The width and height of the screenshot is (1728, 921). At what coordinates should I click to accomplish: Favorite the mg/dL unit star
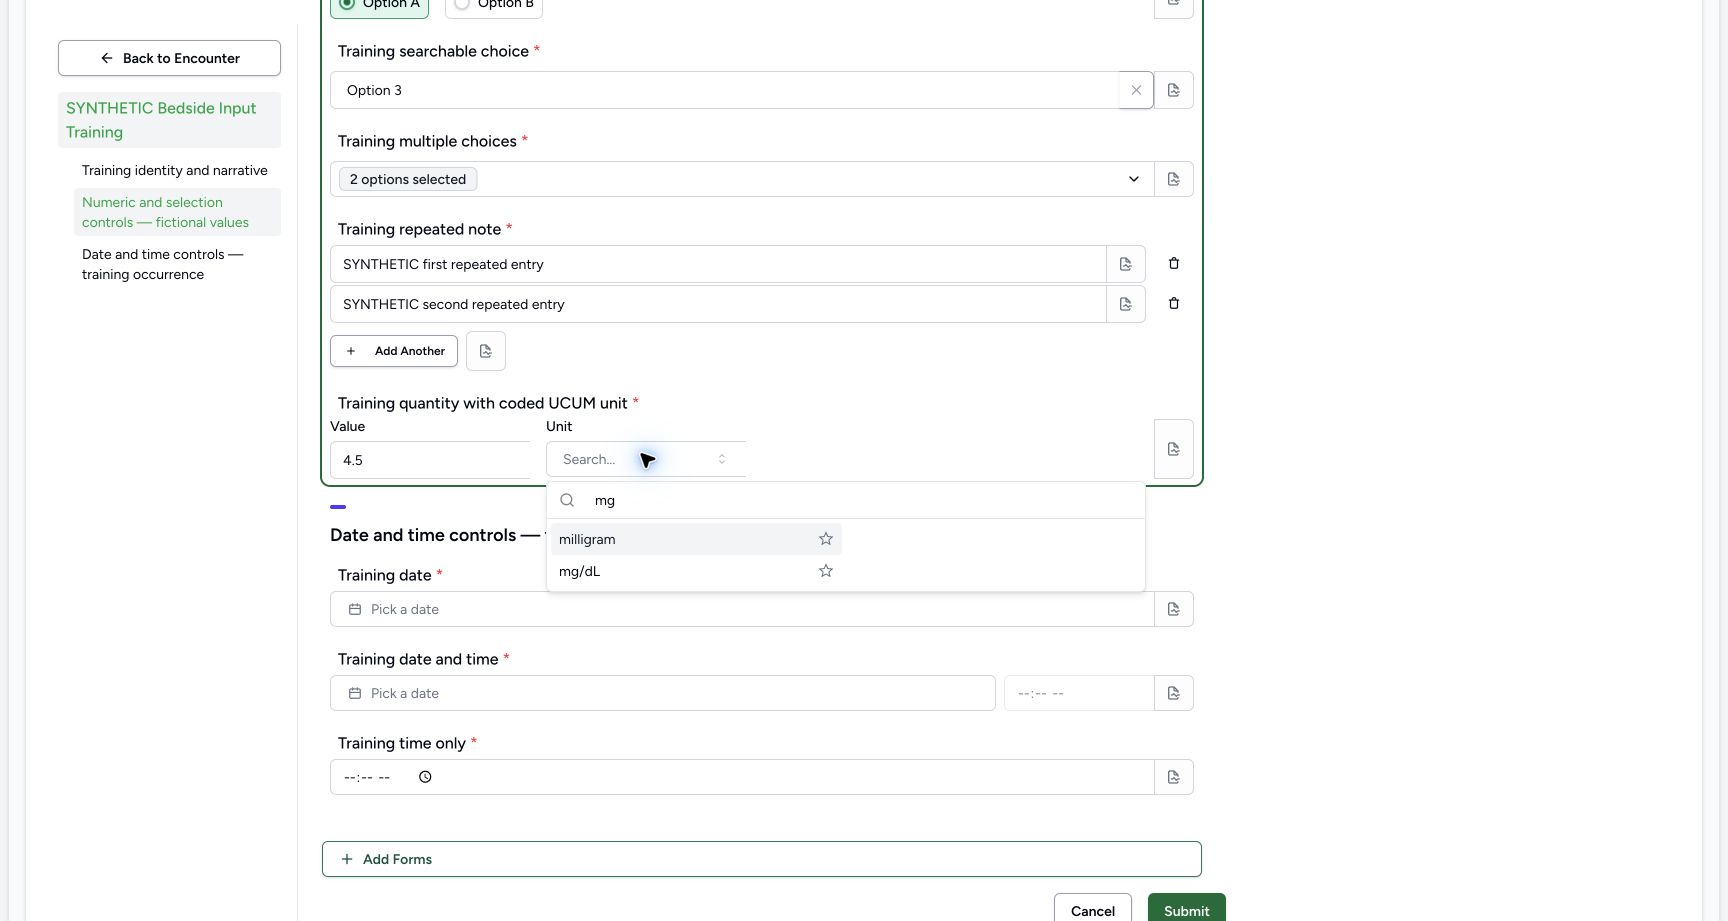826,571
